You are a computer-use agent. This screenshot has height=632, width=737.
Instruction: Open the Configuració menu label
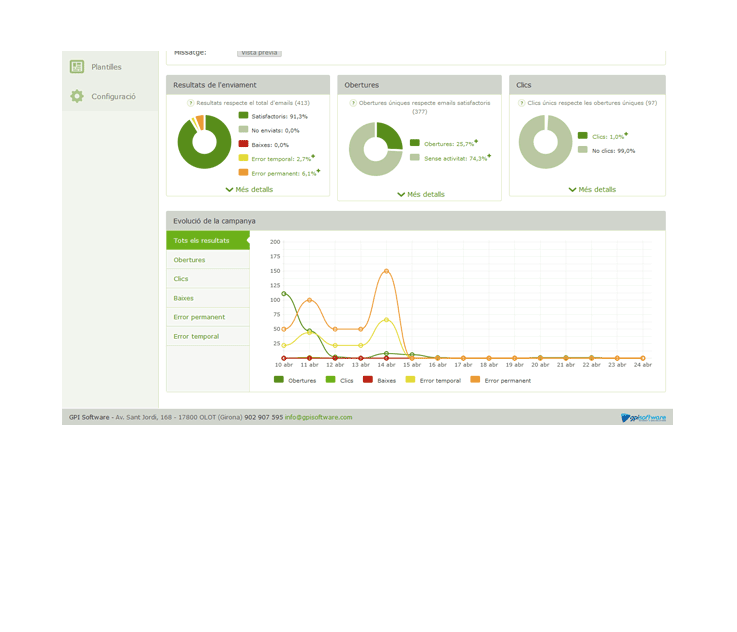pyautogui.click(x=113, y=96)
